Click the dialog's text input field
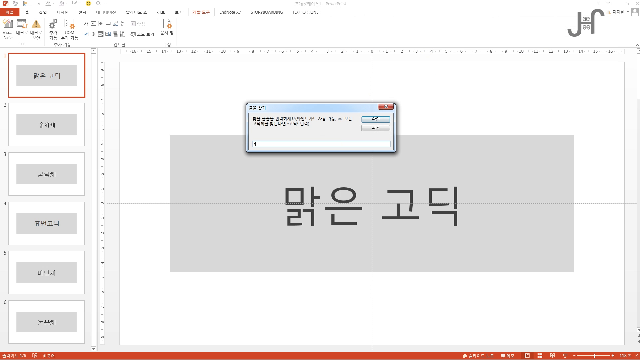 tap(321, 144)
